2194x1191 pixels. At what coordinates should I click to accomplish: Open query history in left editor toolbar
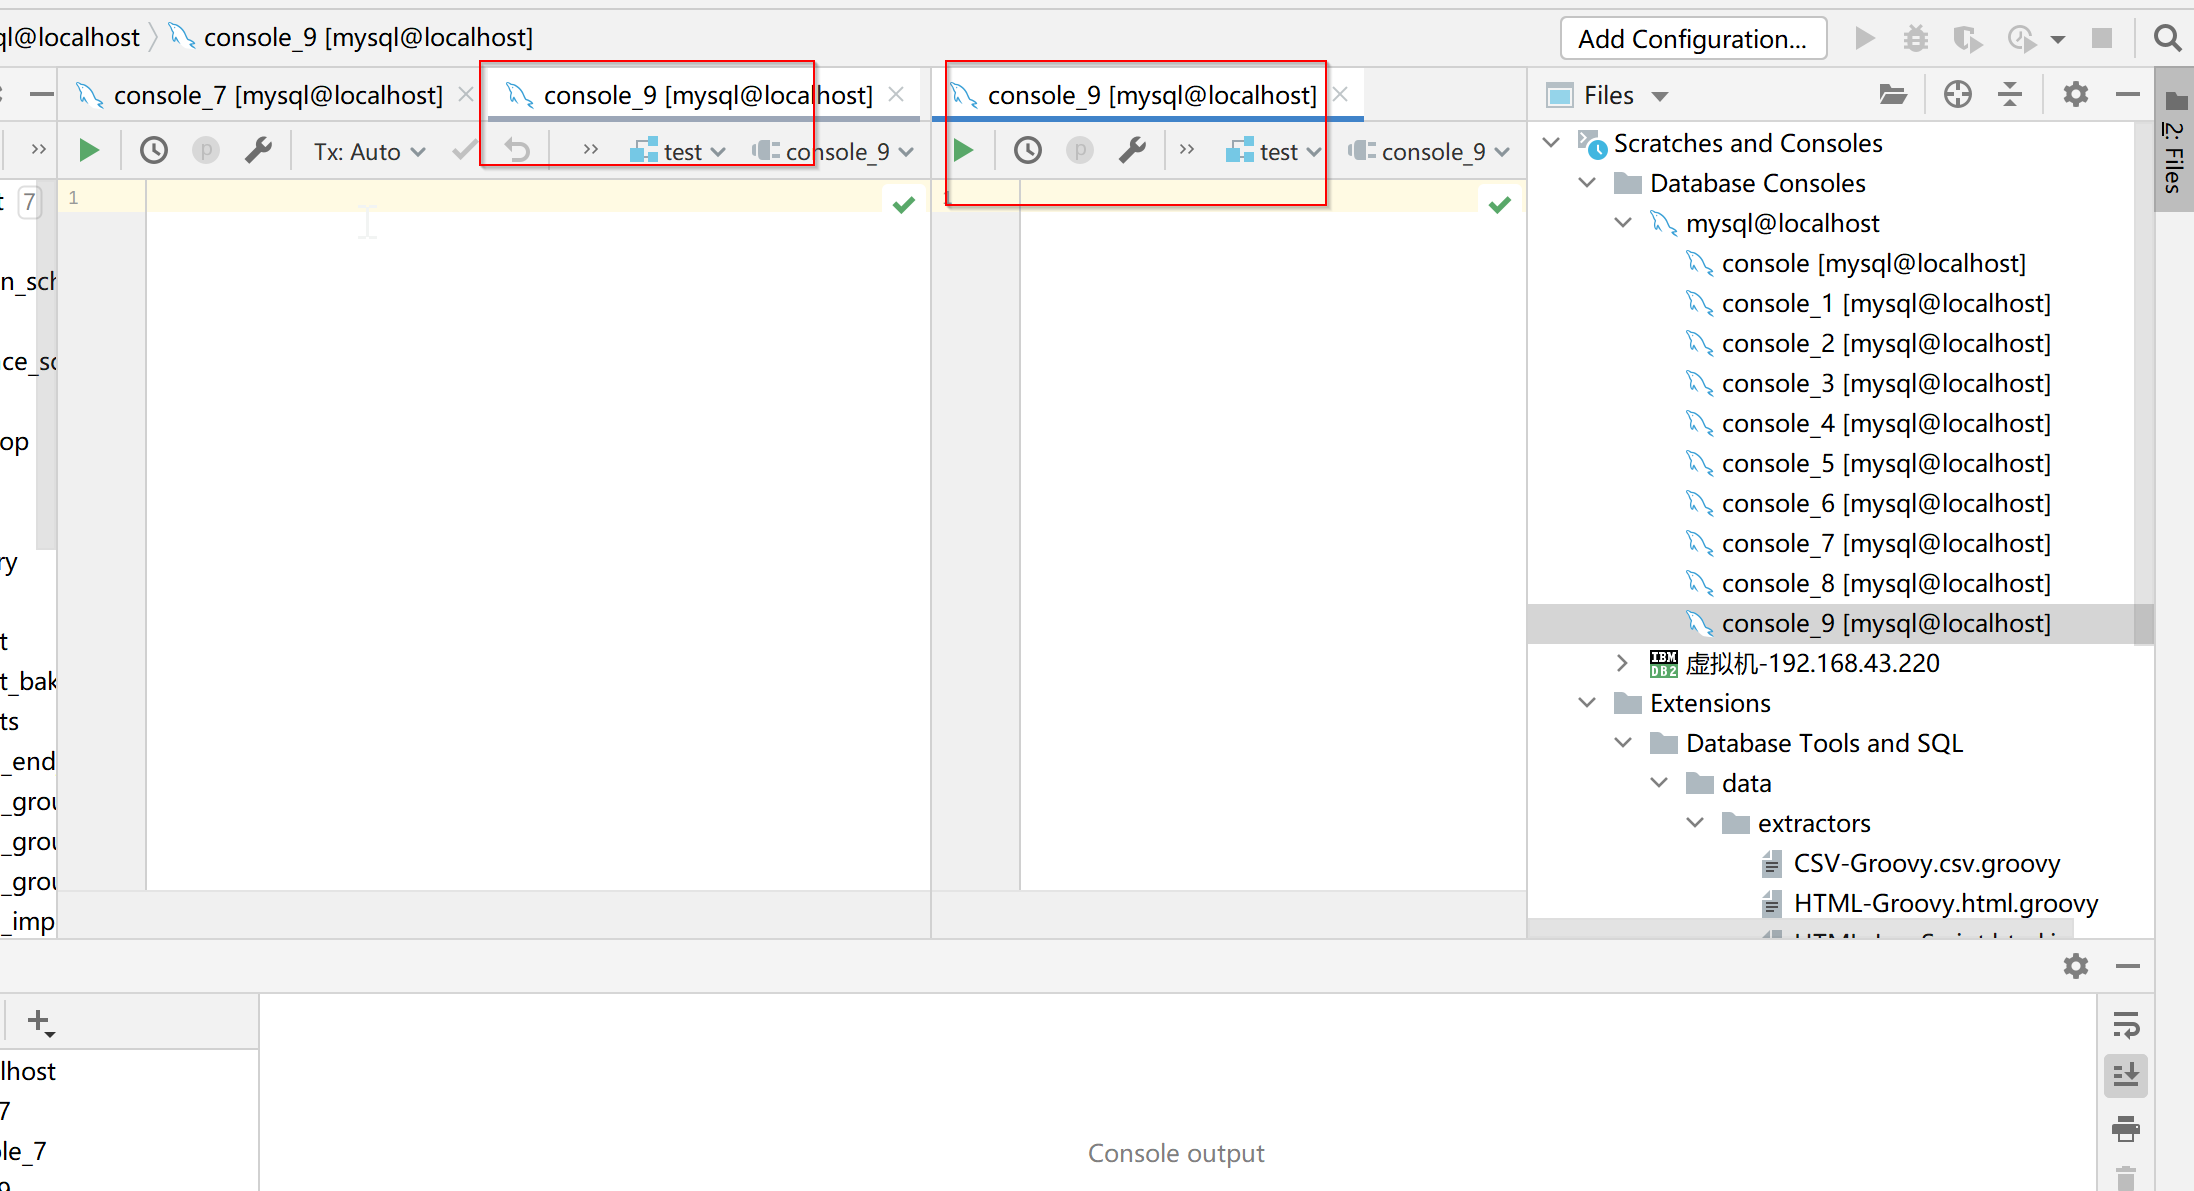pos(153,151)
